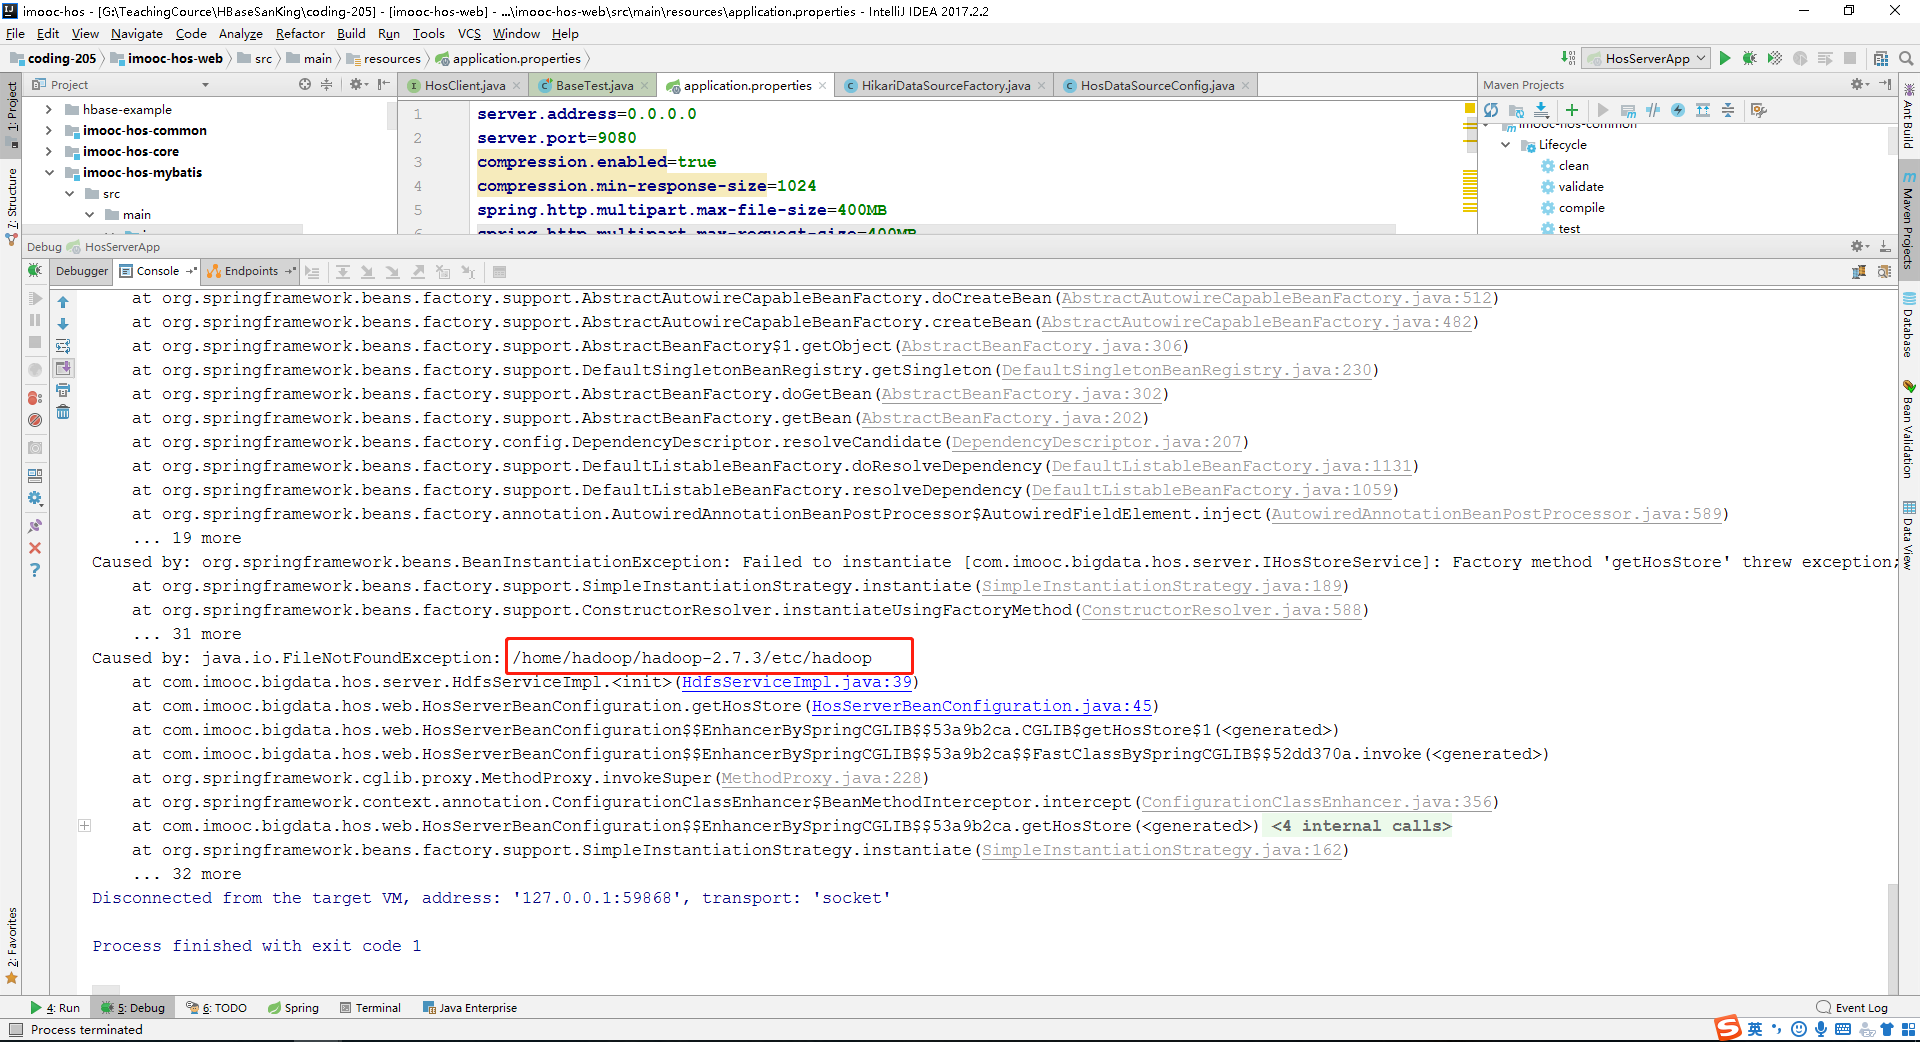Generate sources and update Maven folders

1516,110
